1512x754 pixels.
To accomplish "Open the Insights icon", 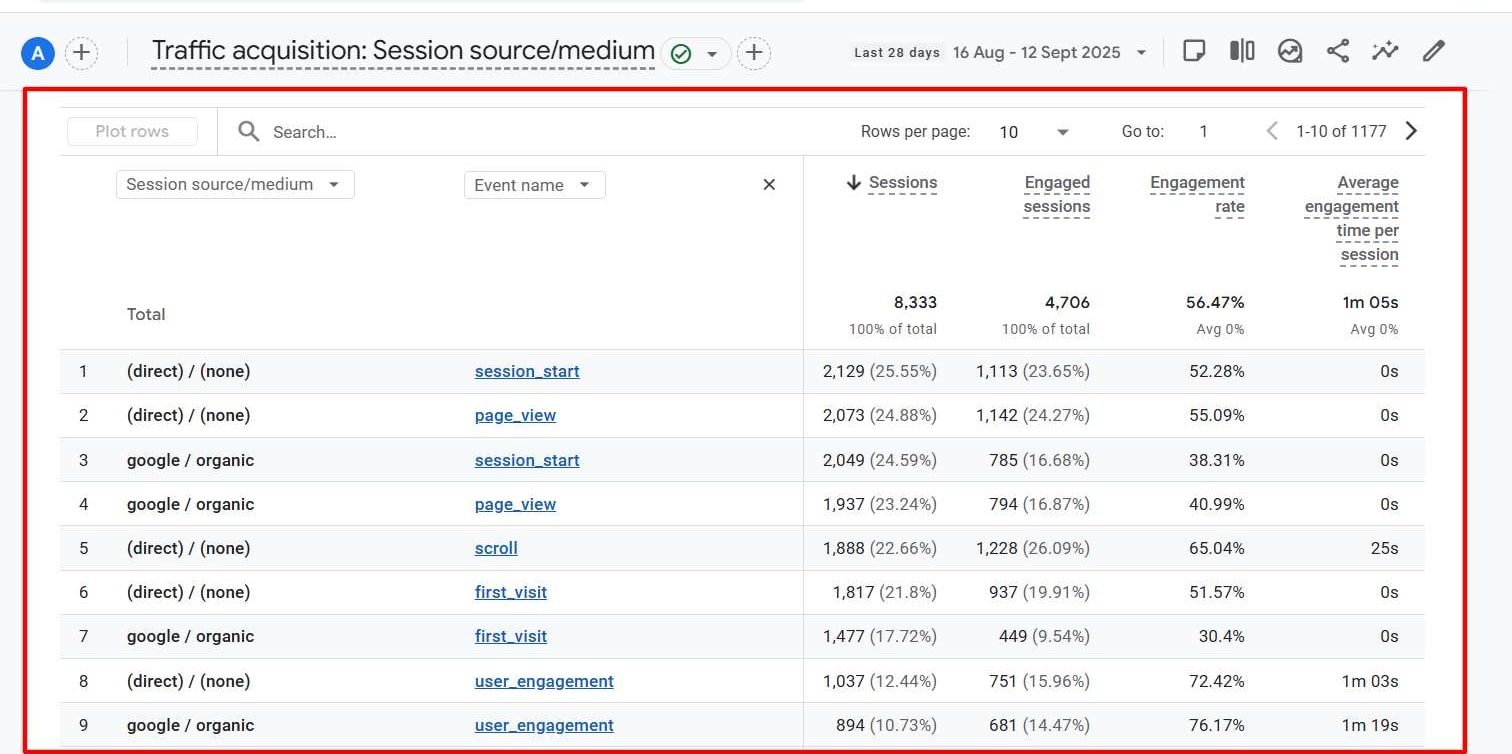I will coord(1290,51).
